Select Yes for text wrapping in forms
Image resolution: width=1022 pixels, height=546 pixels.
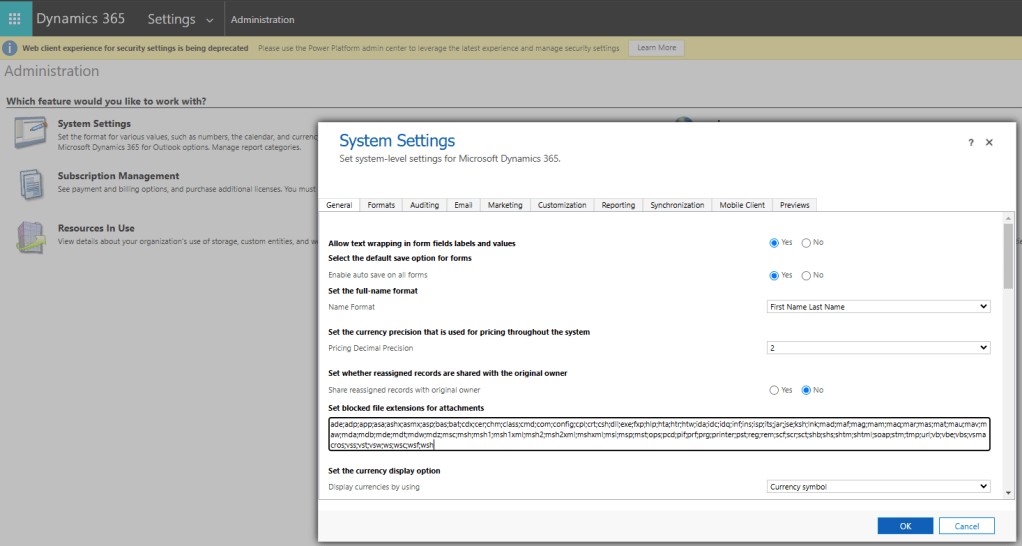tap(774, 243)
